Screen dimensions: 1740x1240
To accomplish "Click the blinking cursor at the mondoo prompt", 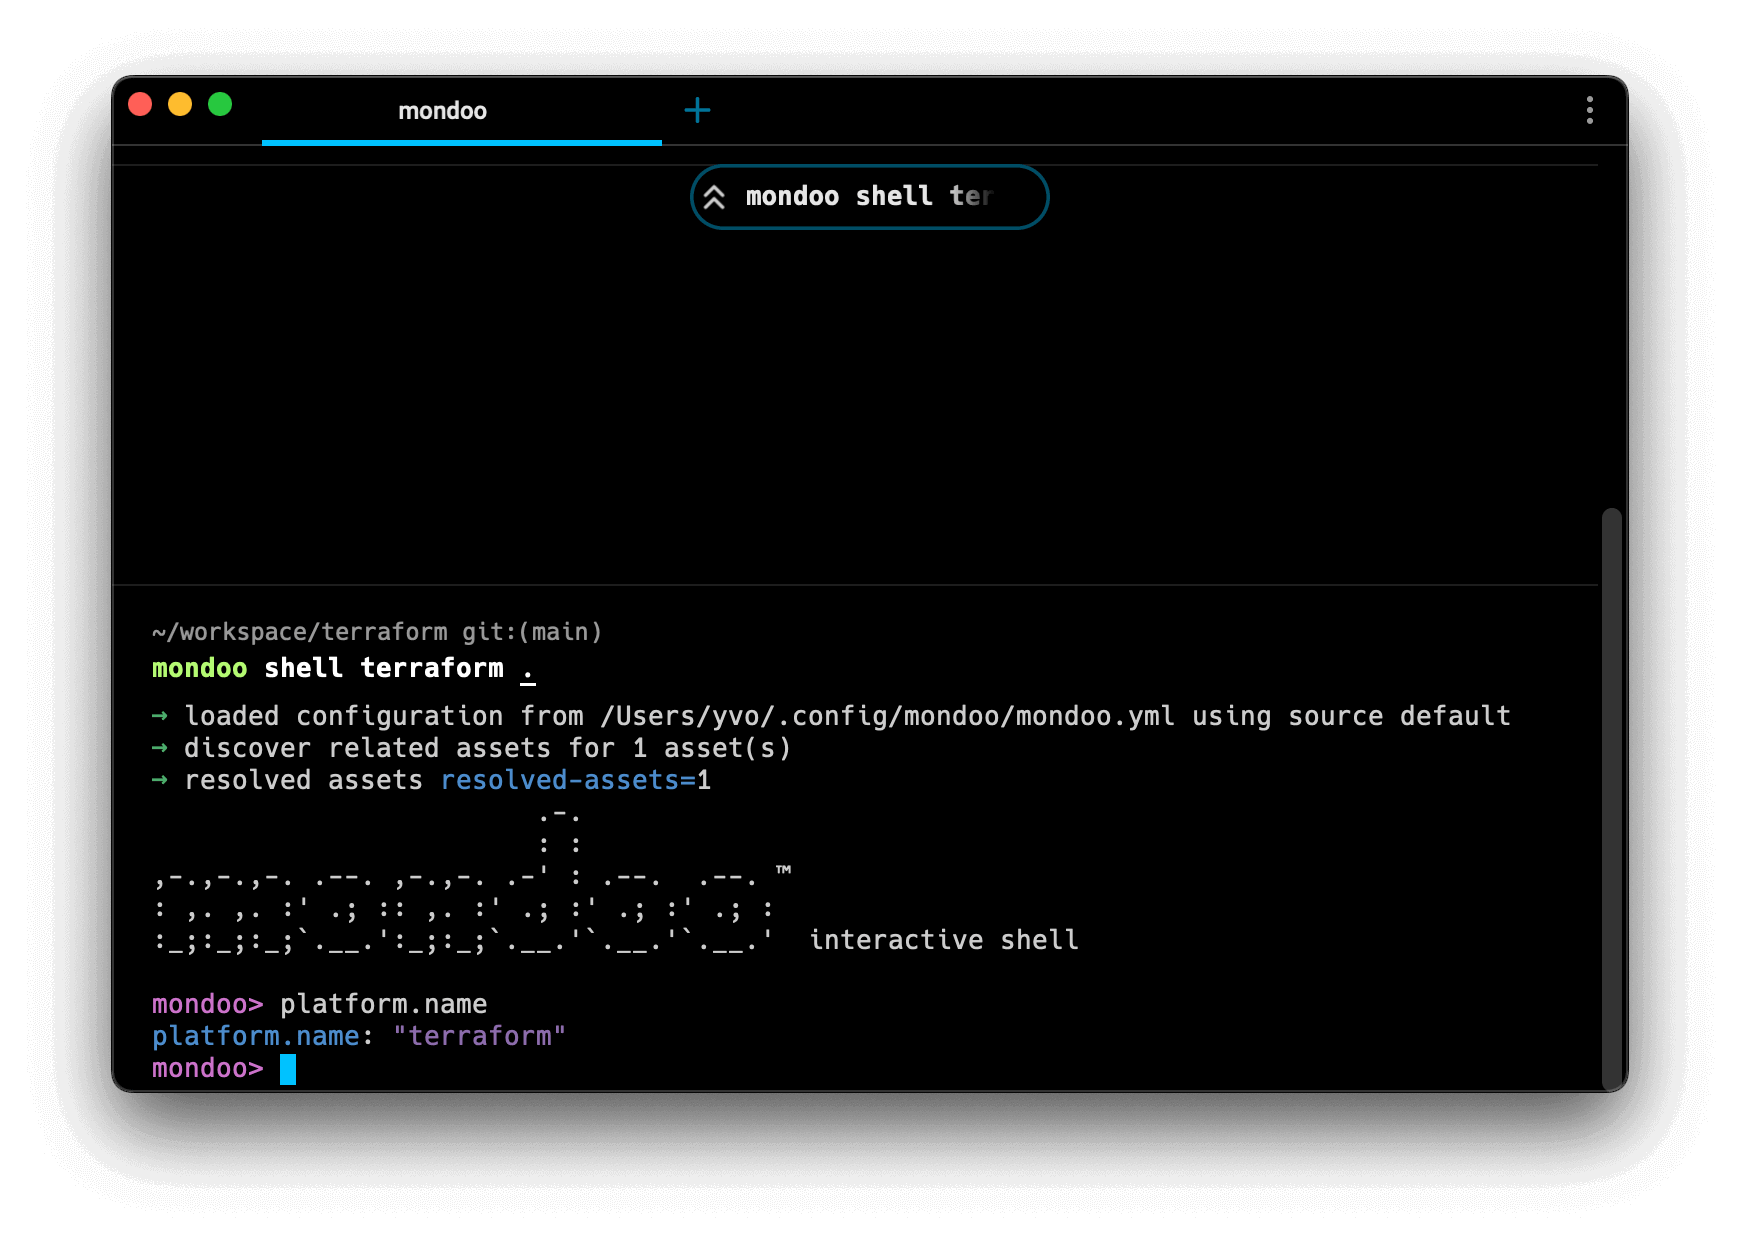I will click(x=288, y=1069).
